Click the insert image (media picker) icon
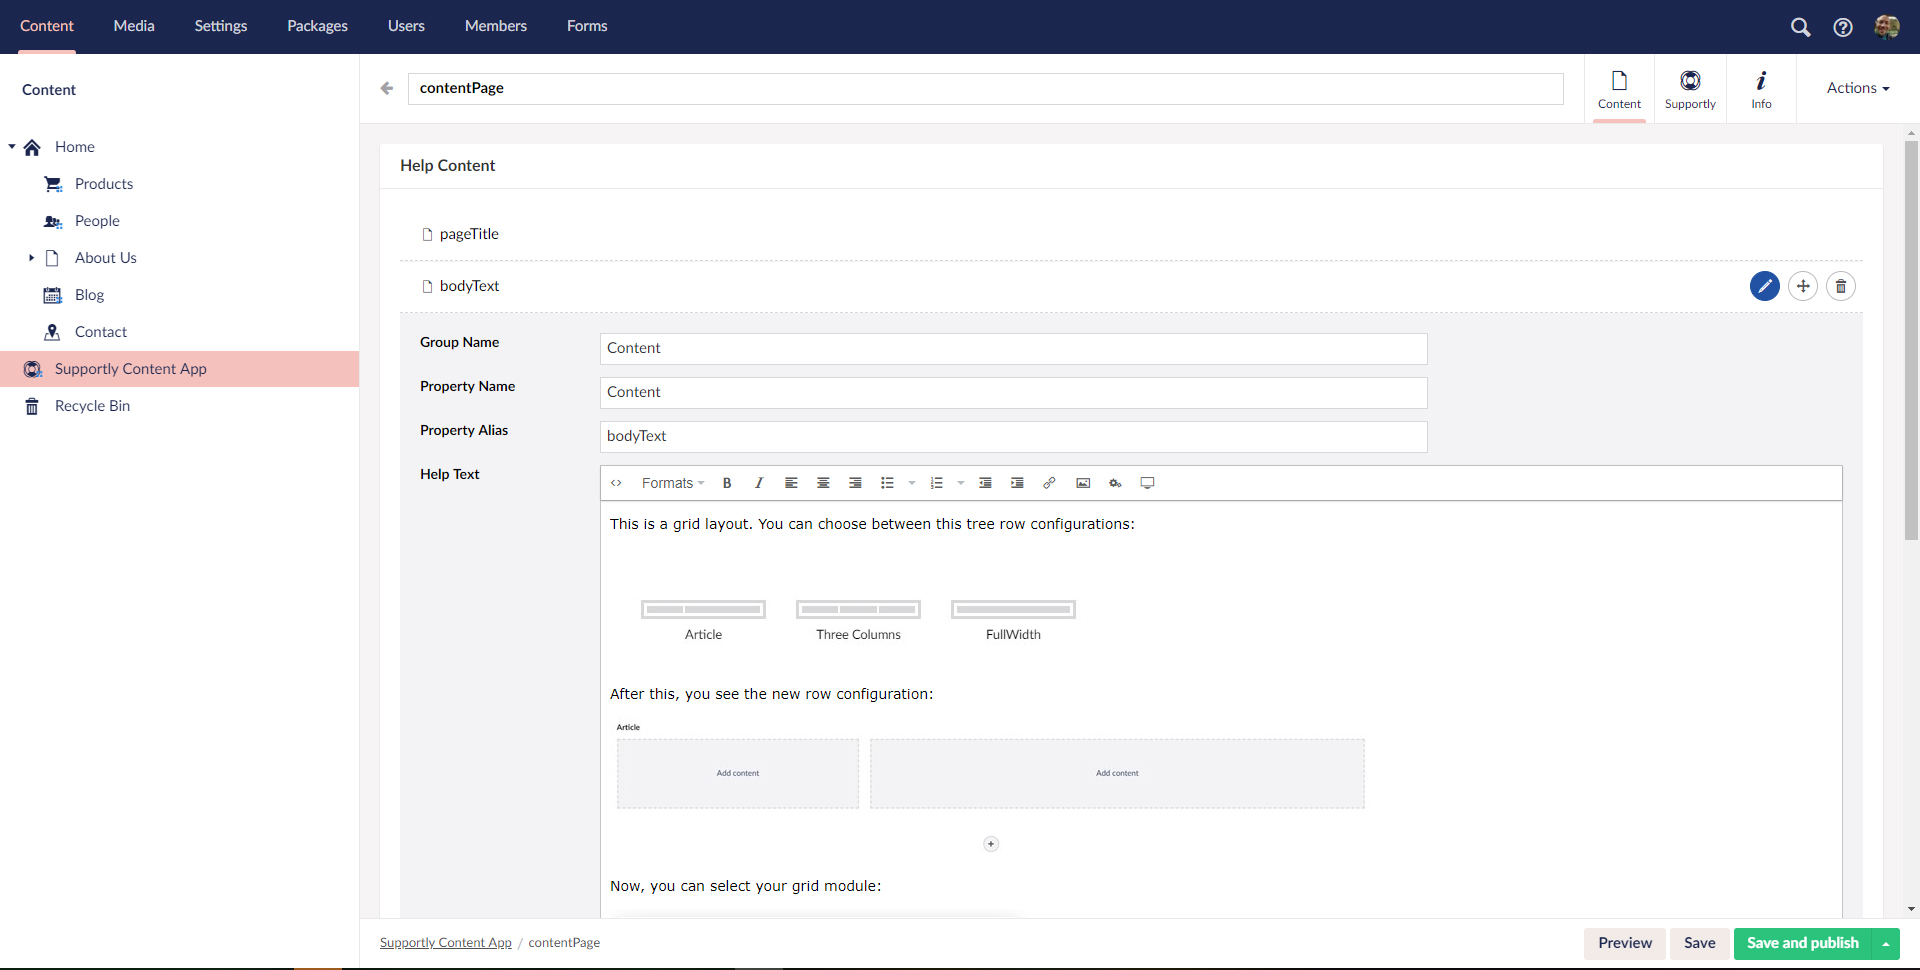 point(1083,483)
